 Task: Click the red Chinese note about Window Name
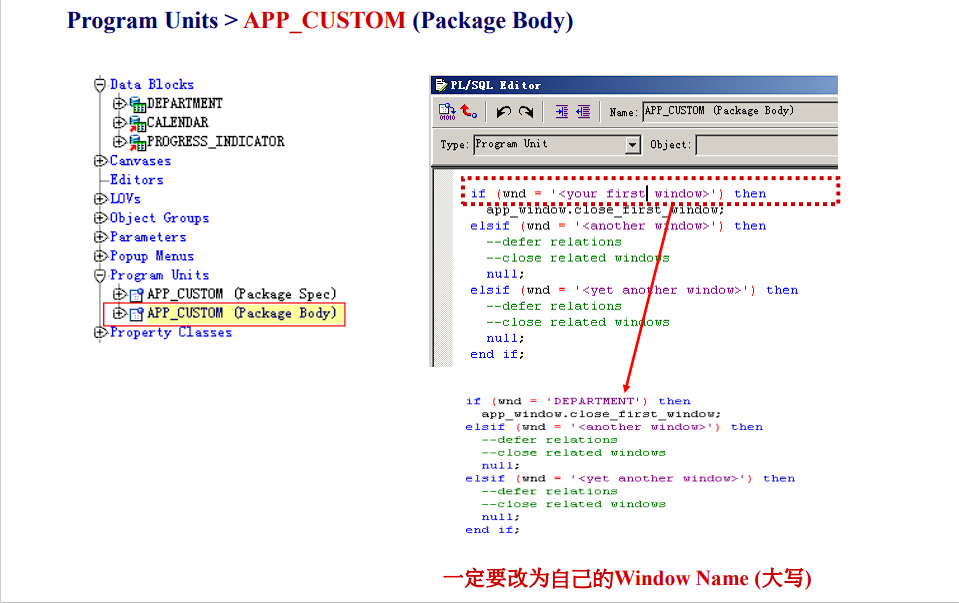coord(627,578)
